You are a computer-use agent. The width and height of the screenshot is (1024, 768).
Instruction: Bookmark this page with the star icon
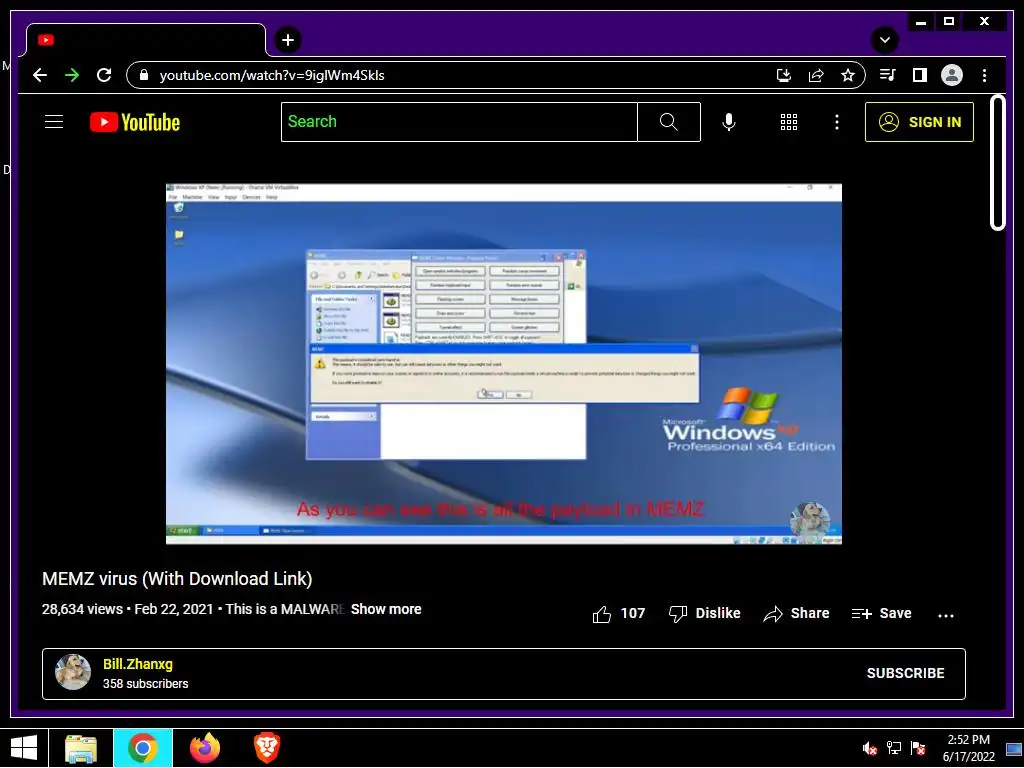point(848,75)
